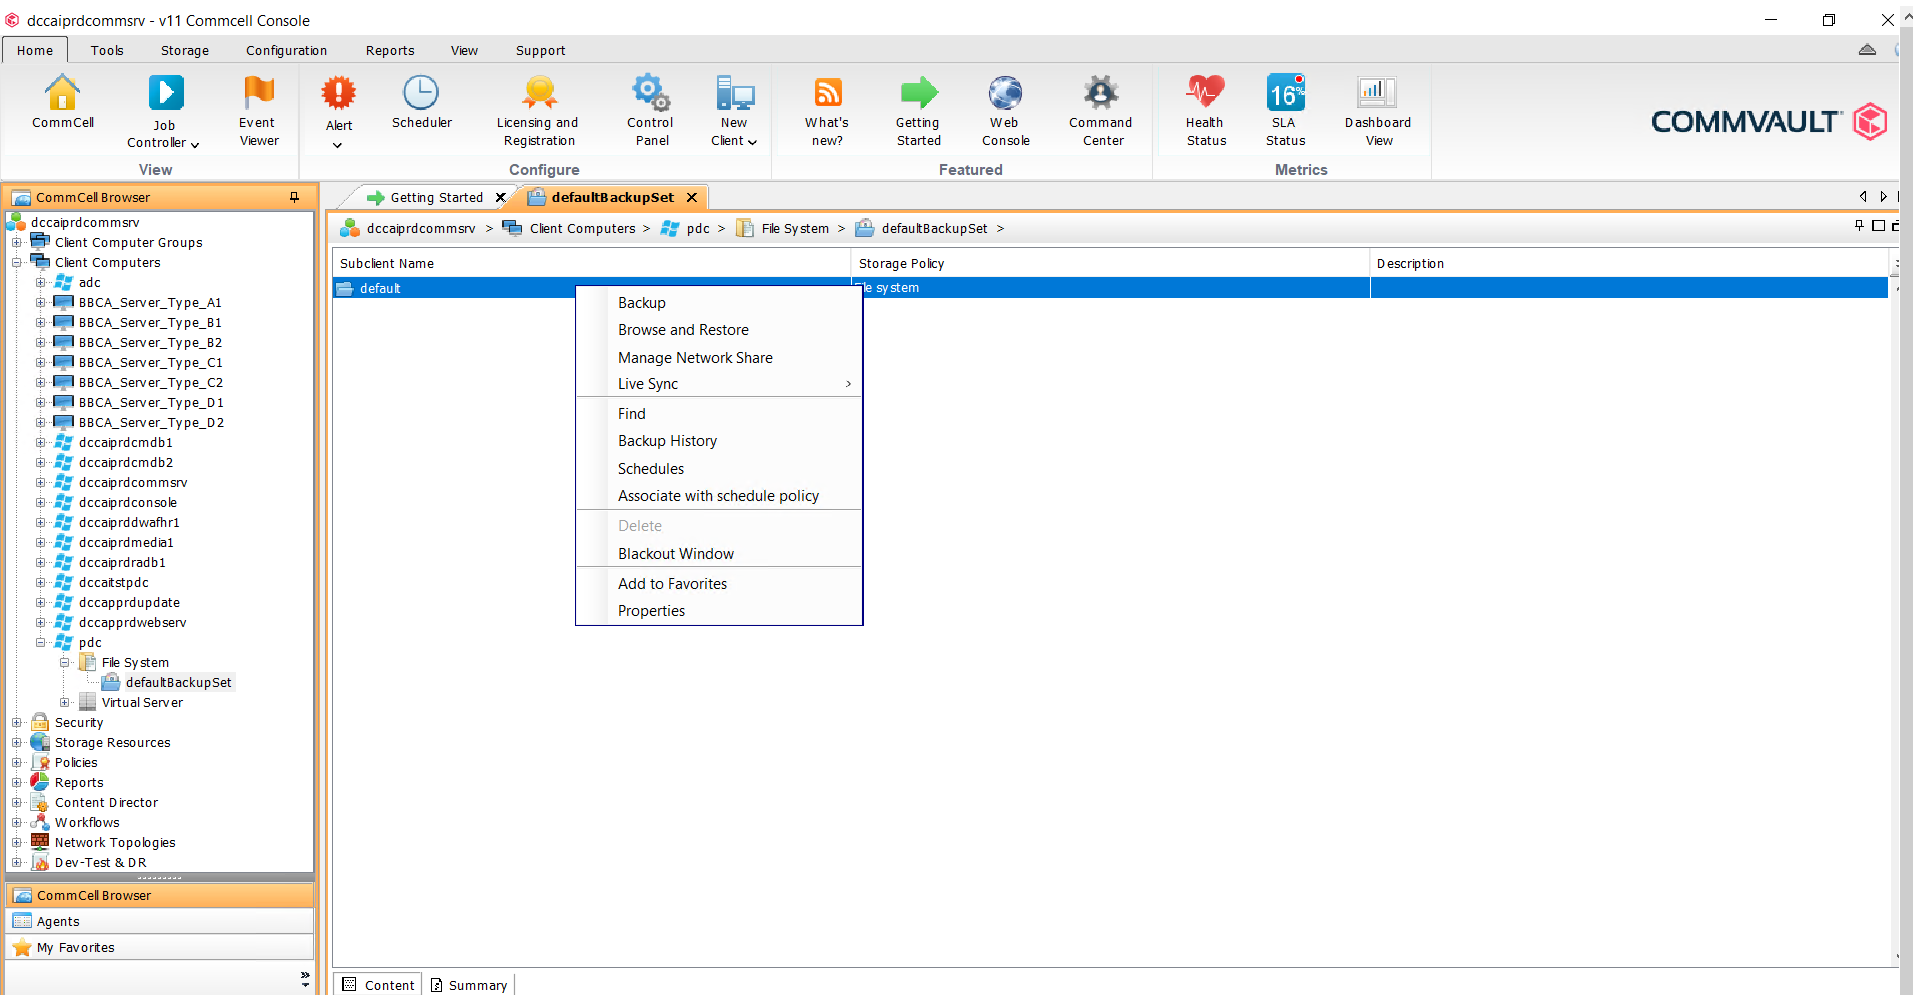Select the dccaiprdmedia1 client
The height and width of the screenshot is (995, 1913).
(x=126, y=542)
